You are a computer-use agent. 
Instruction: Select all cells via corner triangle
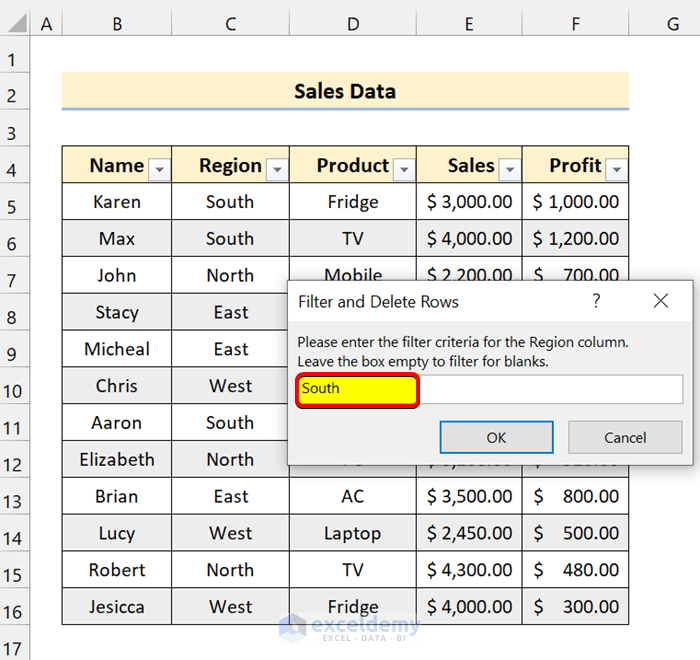click(x=17, y=22)
